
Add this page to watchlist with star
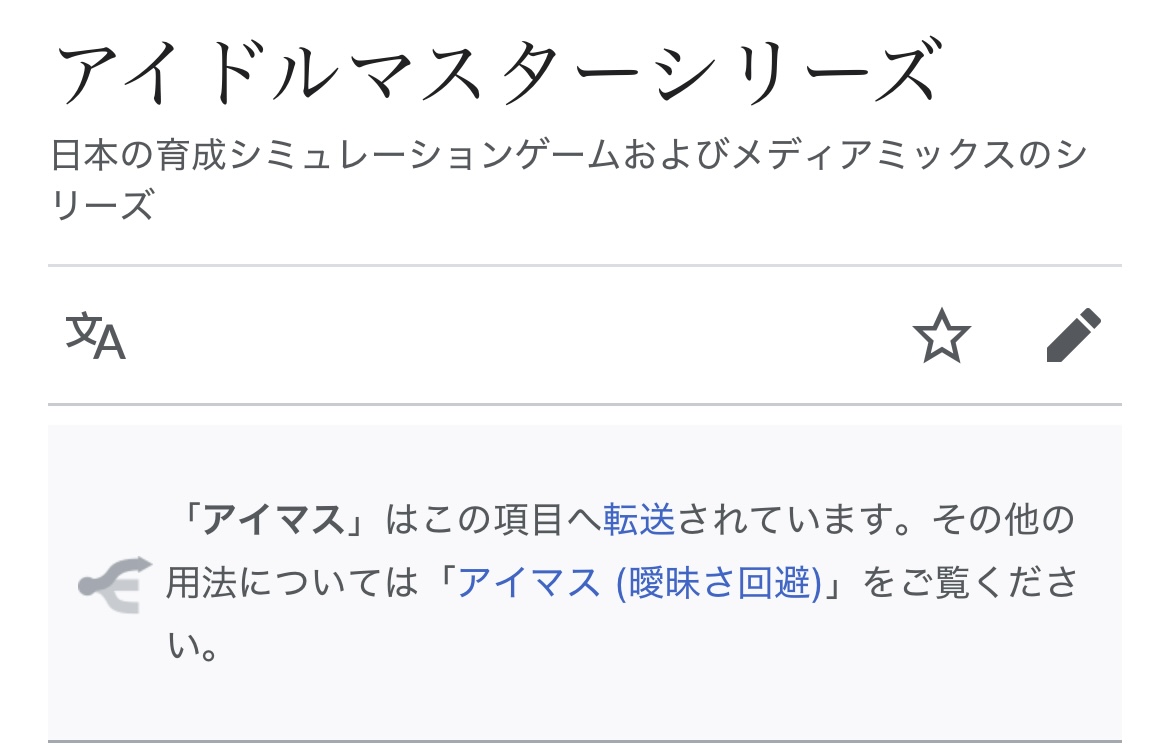click(942, 337)
